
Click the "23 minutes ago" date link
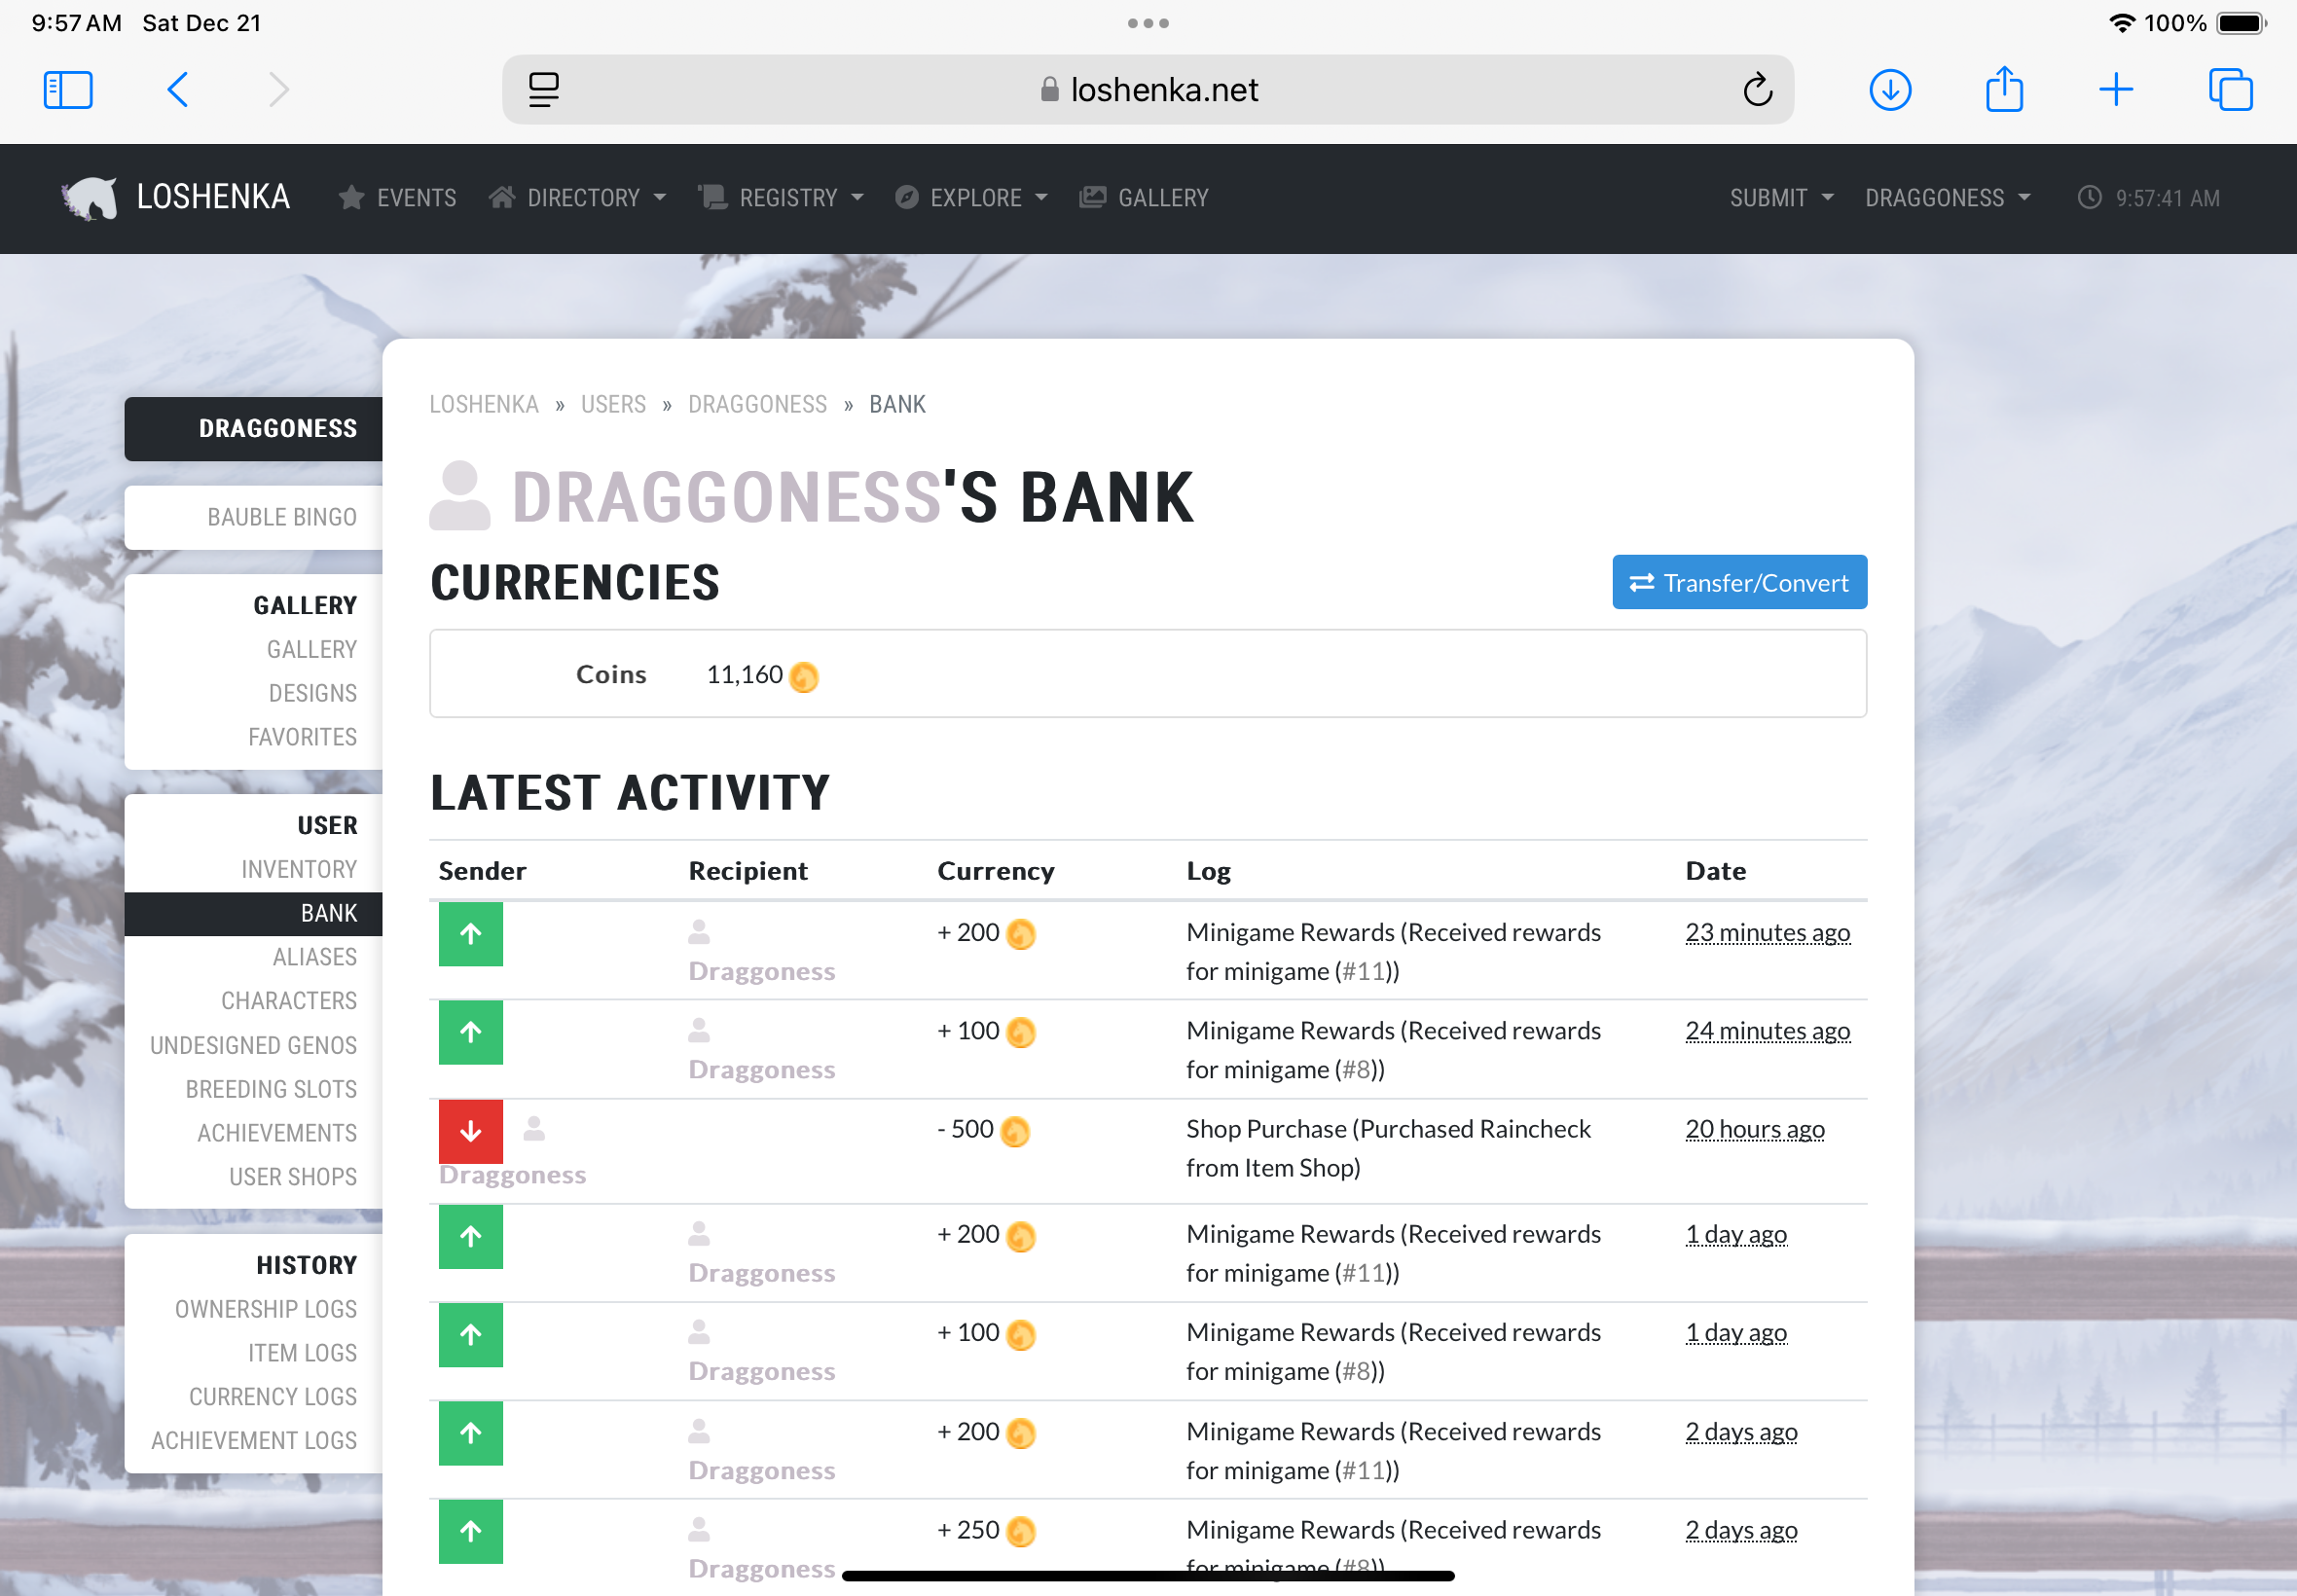1766,932
